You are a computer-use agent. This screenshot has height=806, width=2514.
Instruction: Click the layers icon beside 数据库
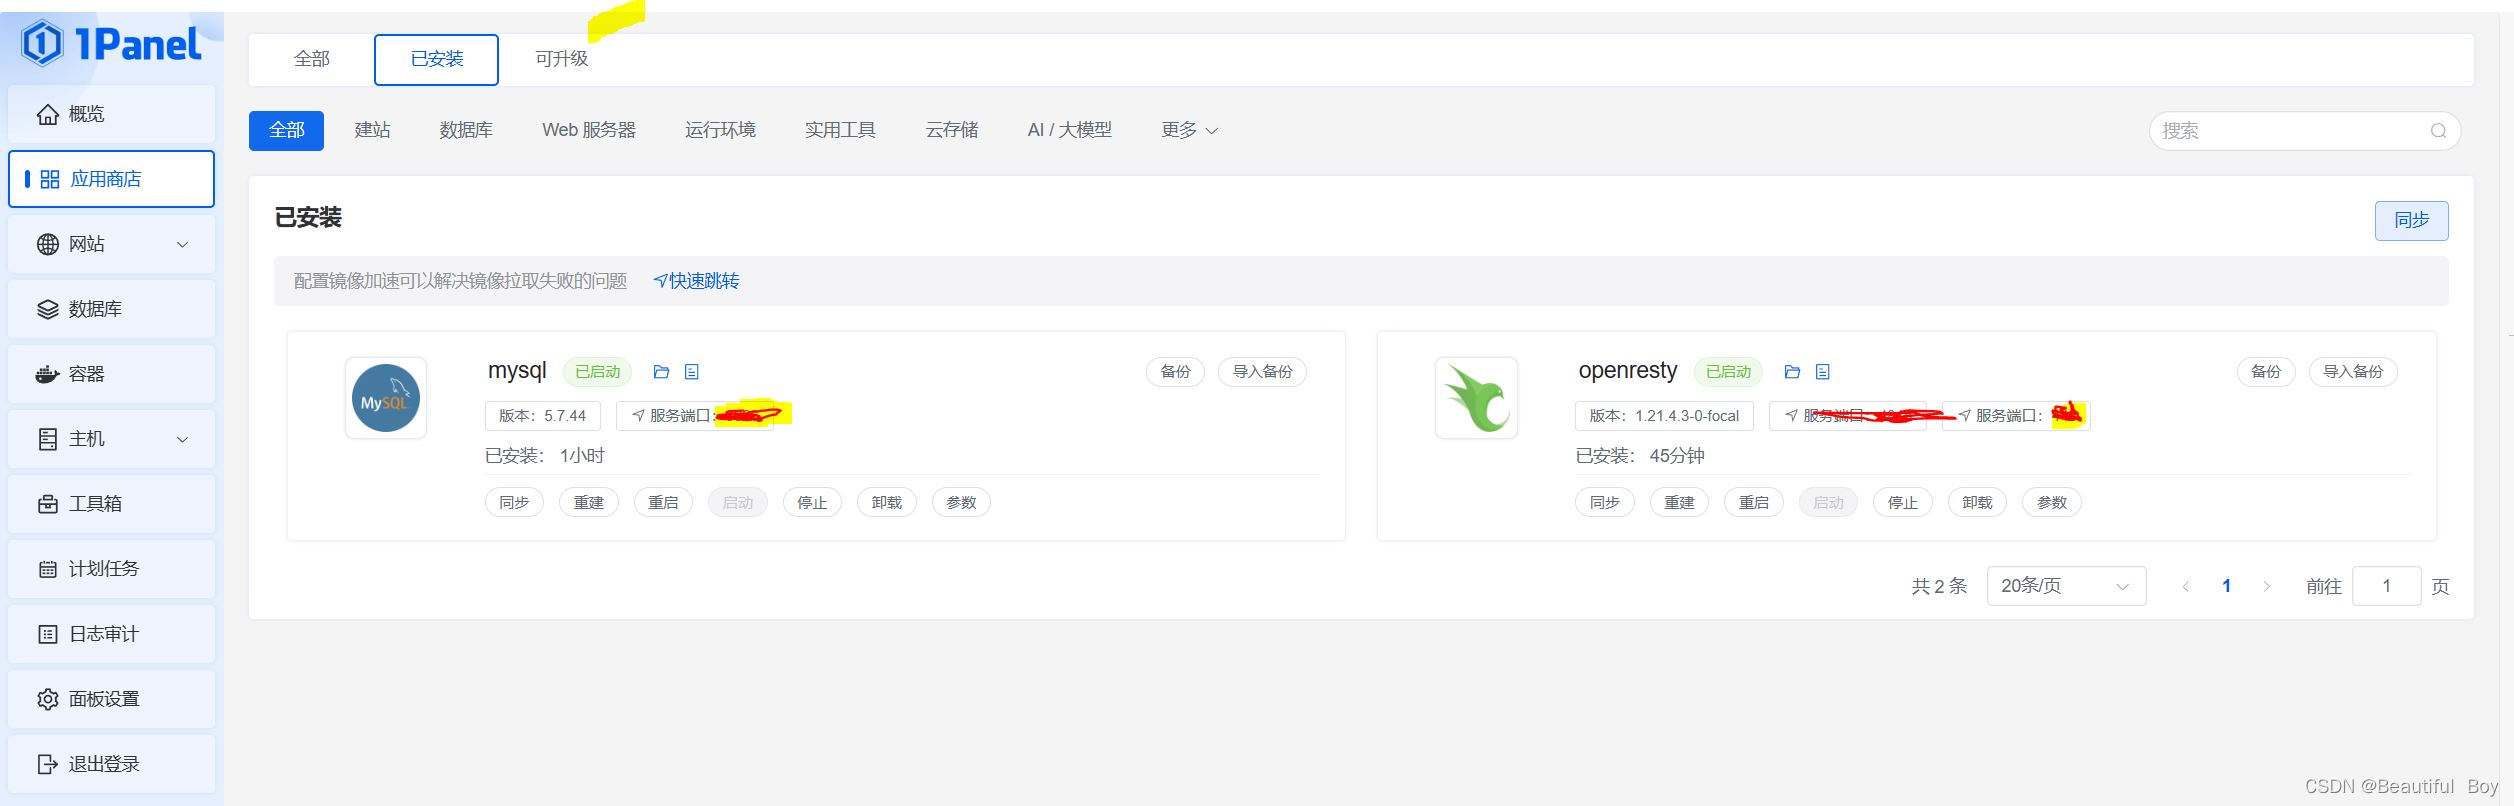click(x=47, y=309)
